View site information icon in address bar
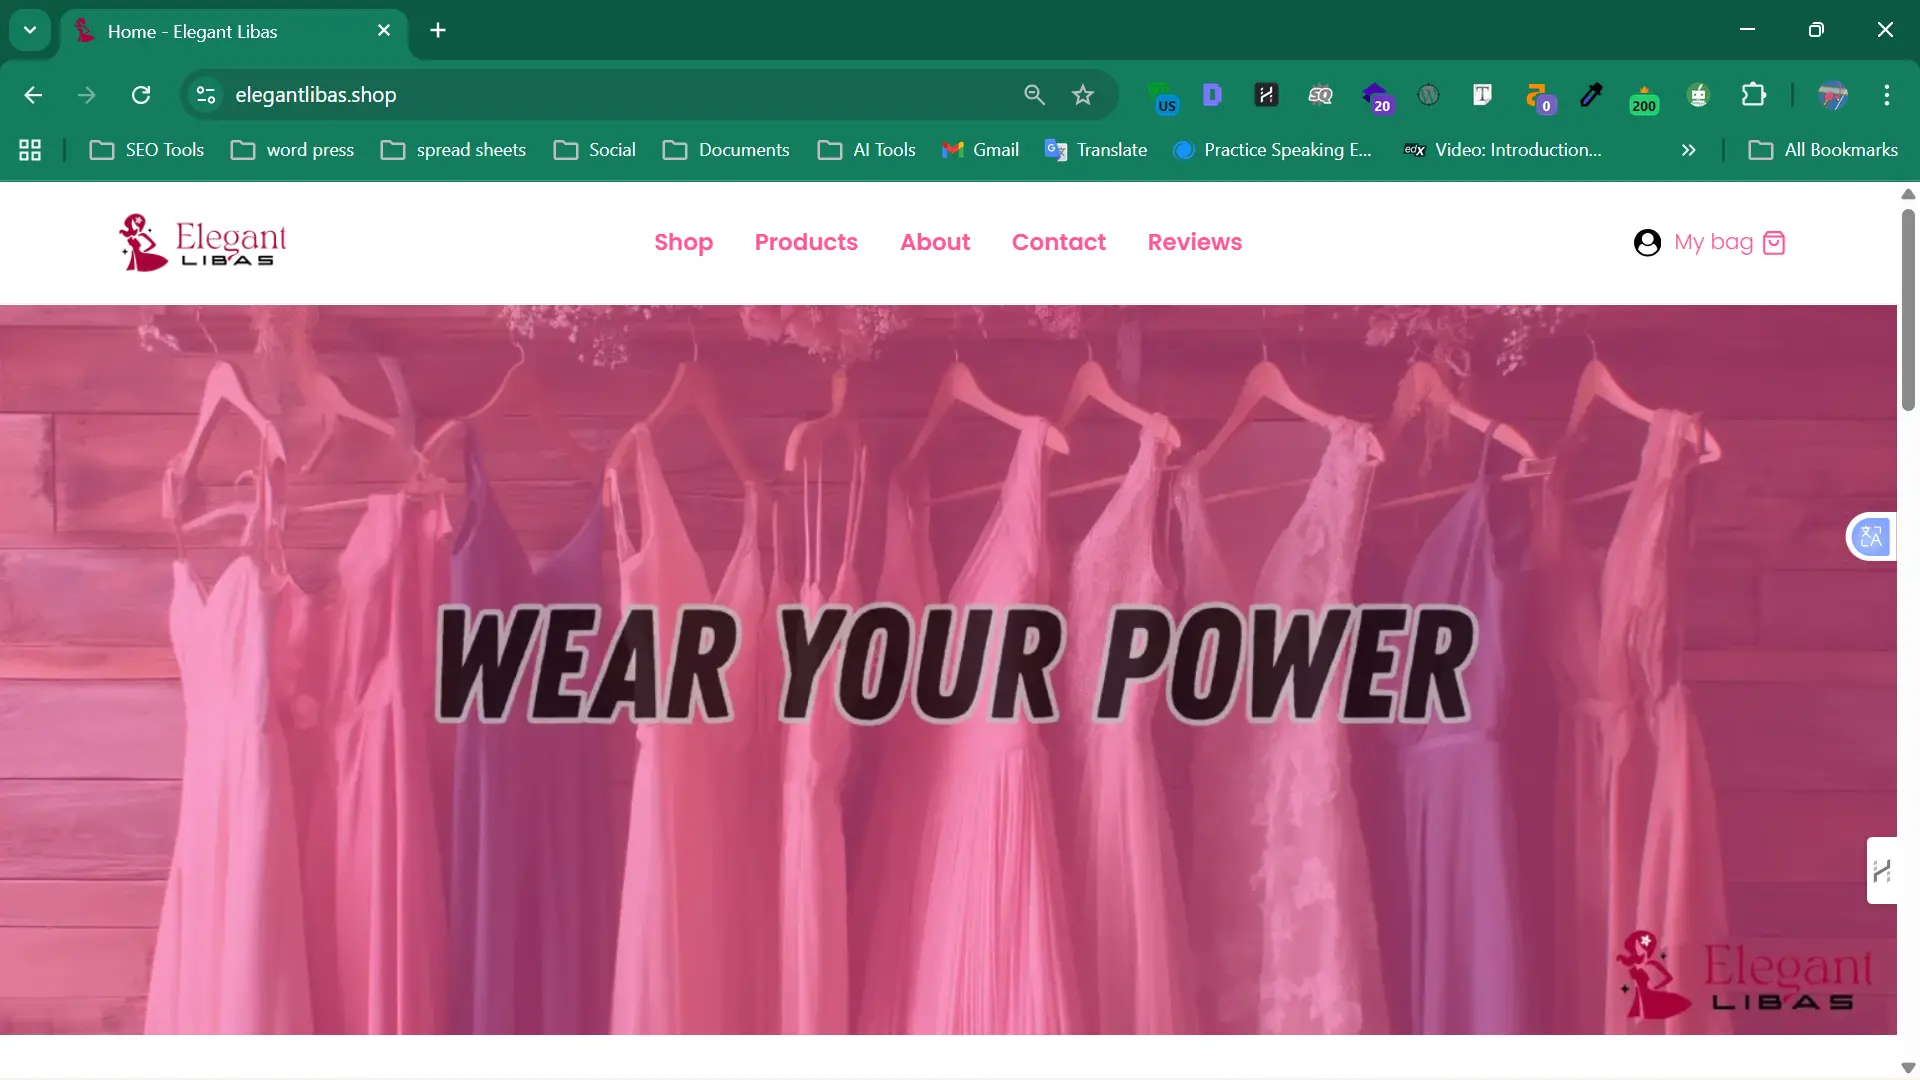This screenshot has width=1920, height=1080. (206, 95)
